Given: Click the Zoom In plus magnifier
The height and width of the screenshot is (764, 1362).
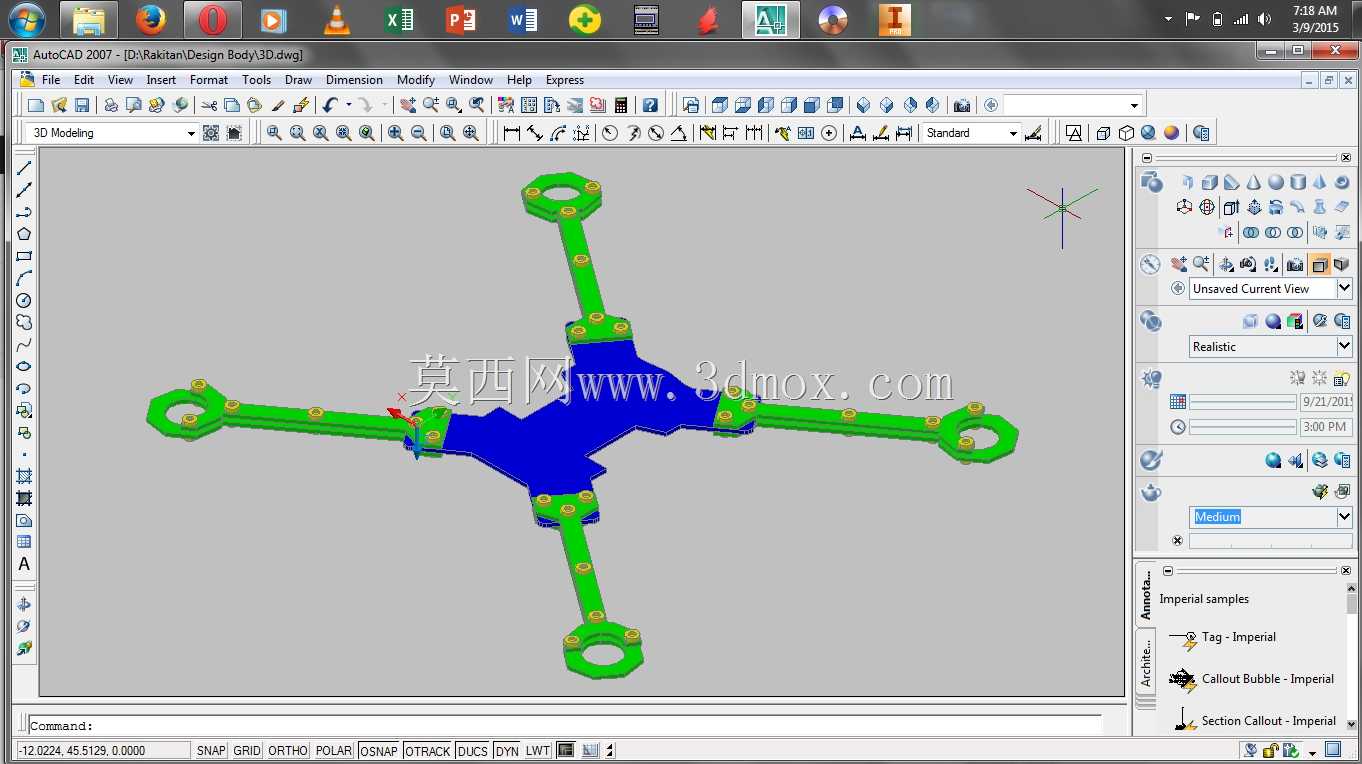Looking at the screenshot, I should click(x=396, y=133).
